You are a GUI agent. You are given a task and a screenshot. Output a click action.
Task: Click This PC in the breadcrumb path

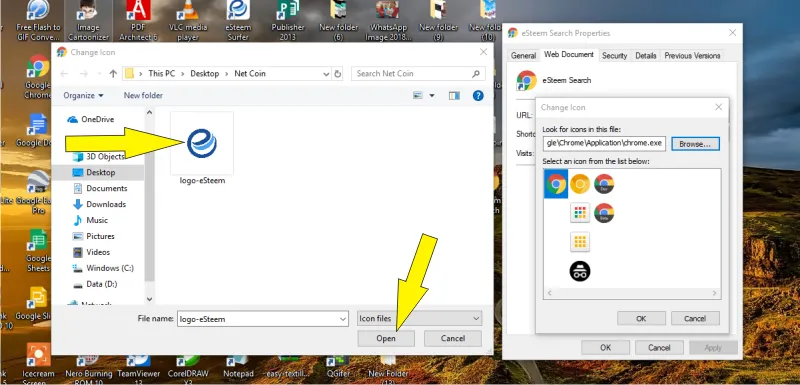point(162,73)
